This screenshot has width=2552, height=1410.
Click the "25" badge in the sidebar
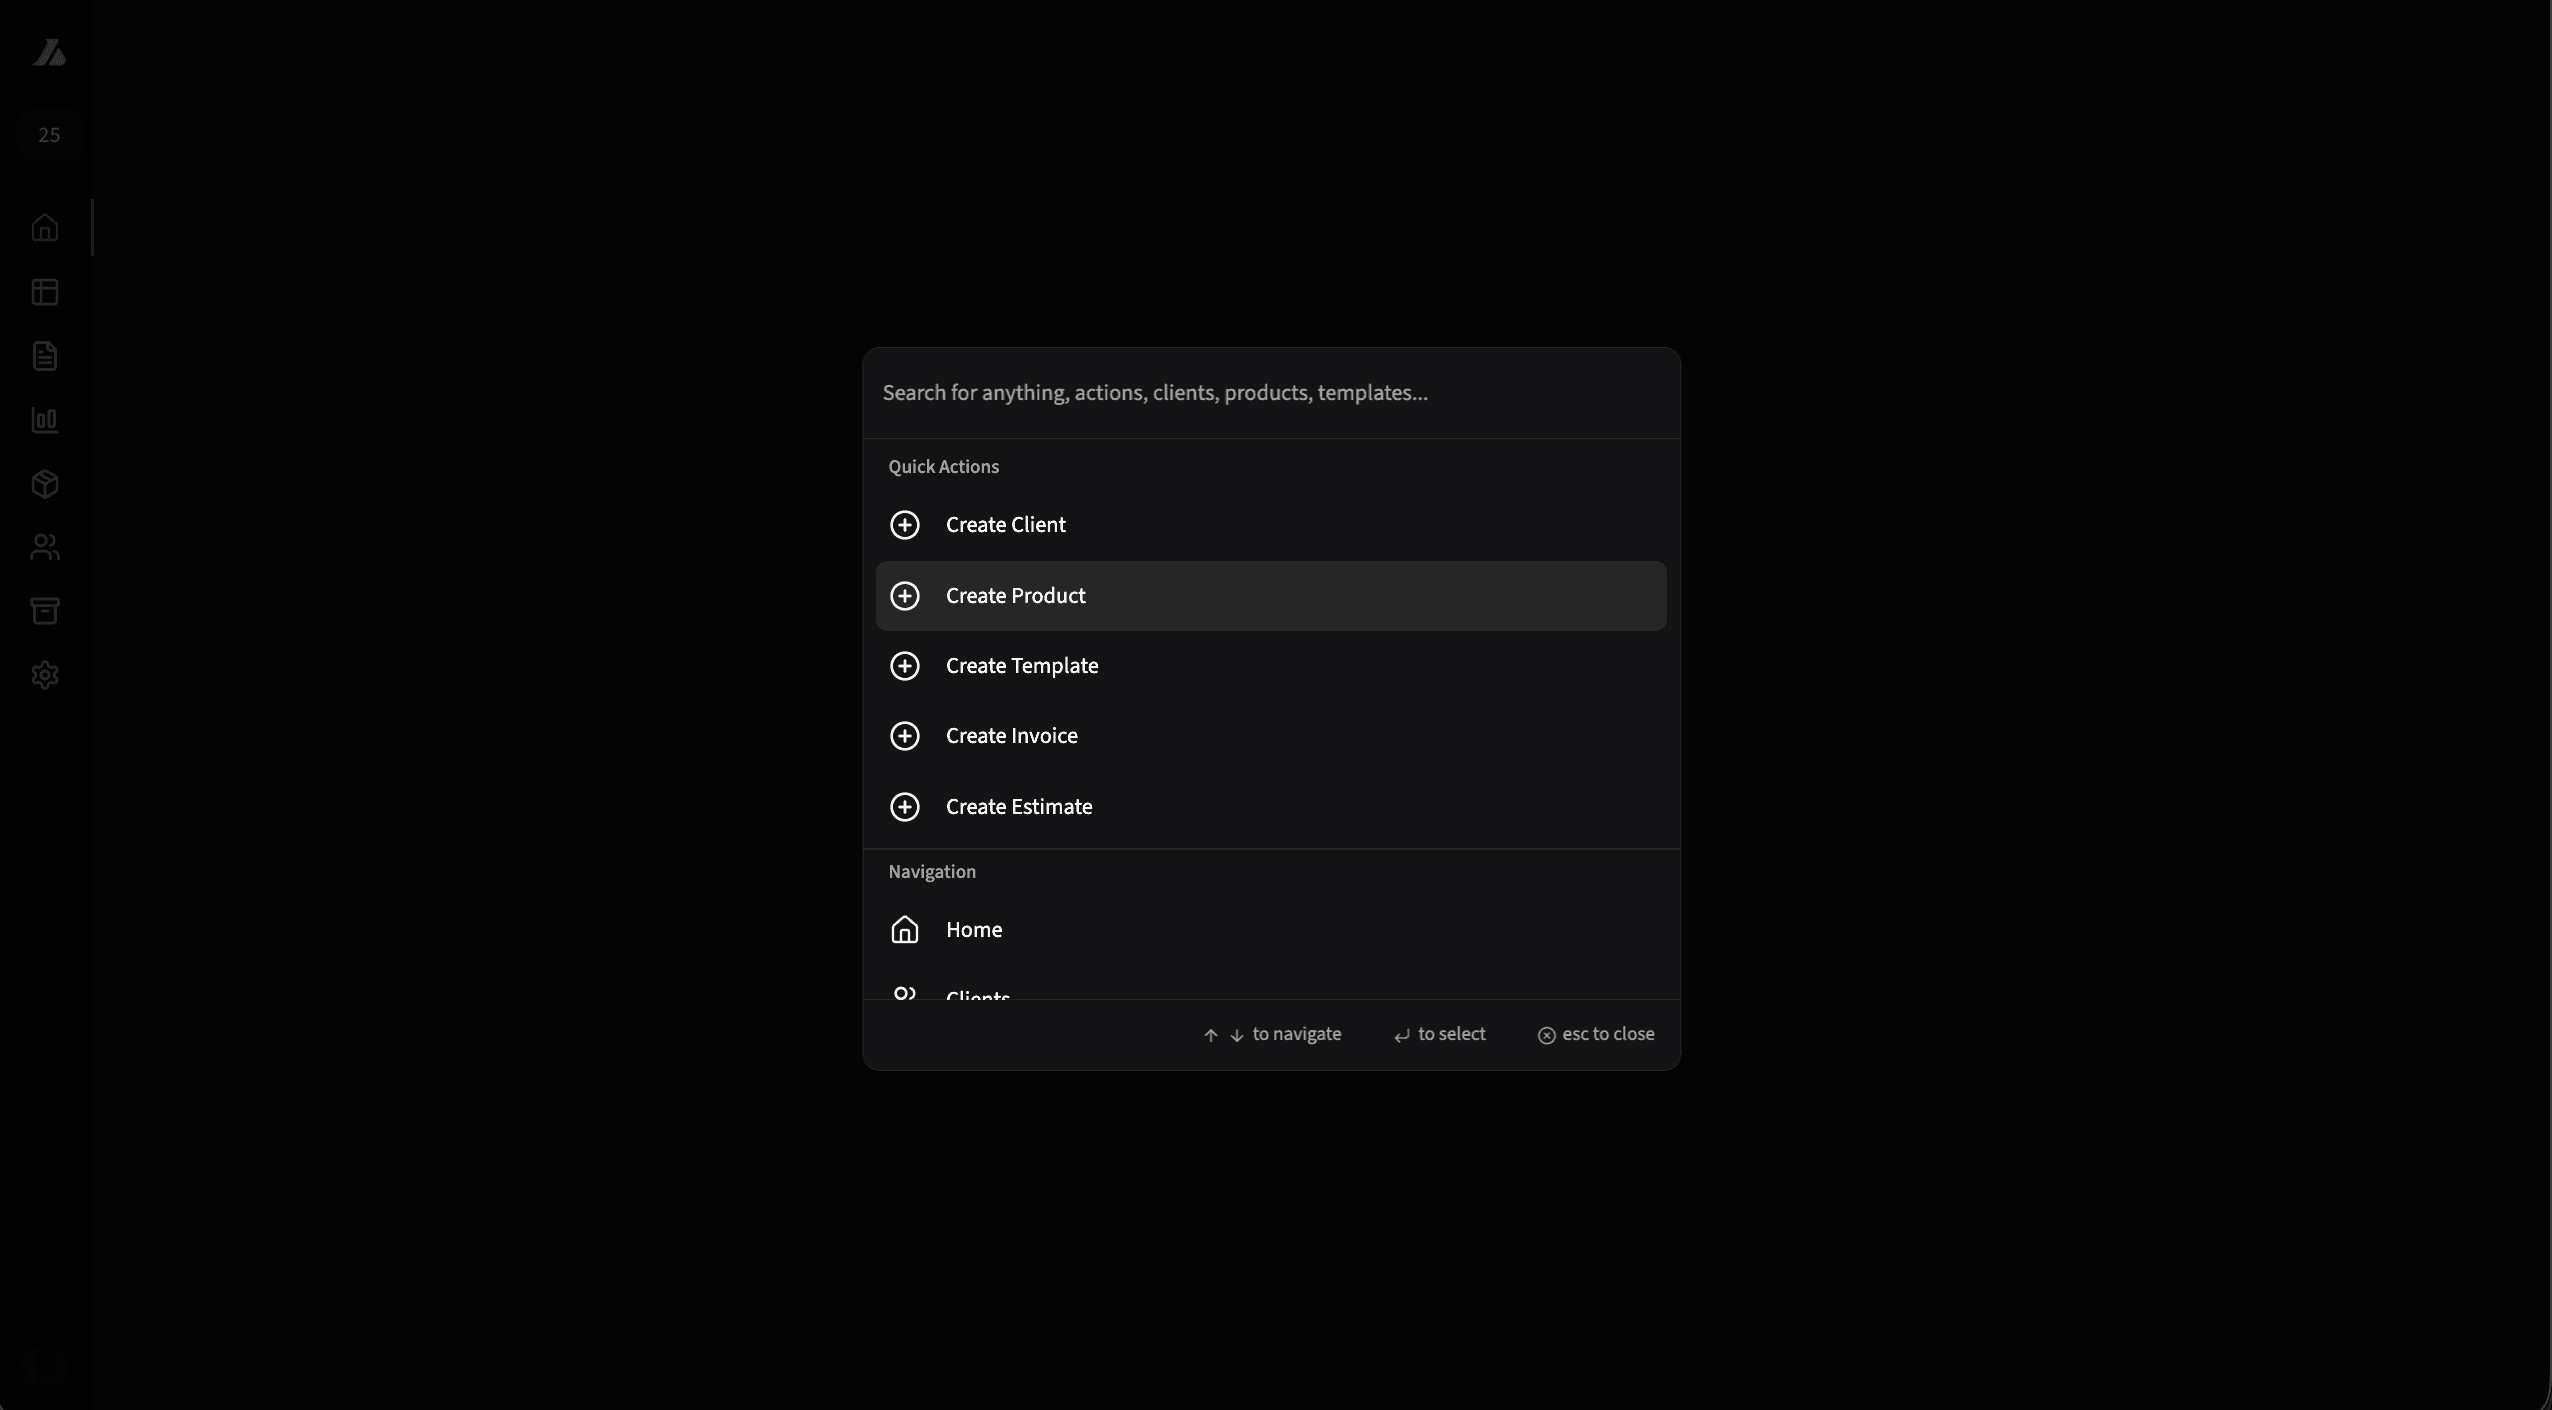pyautogui.click(x=49, y=135)
